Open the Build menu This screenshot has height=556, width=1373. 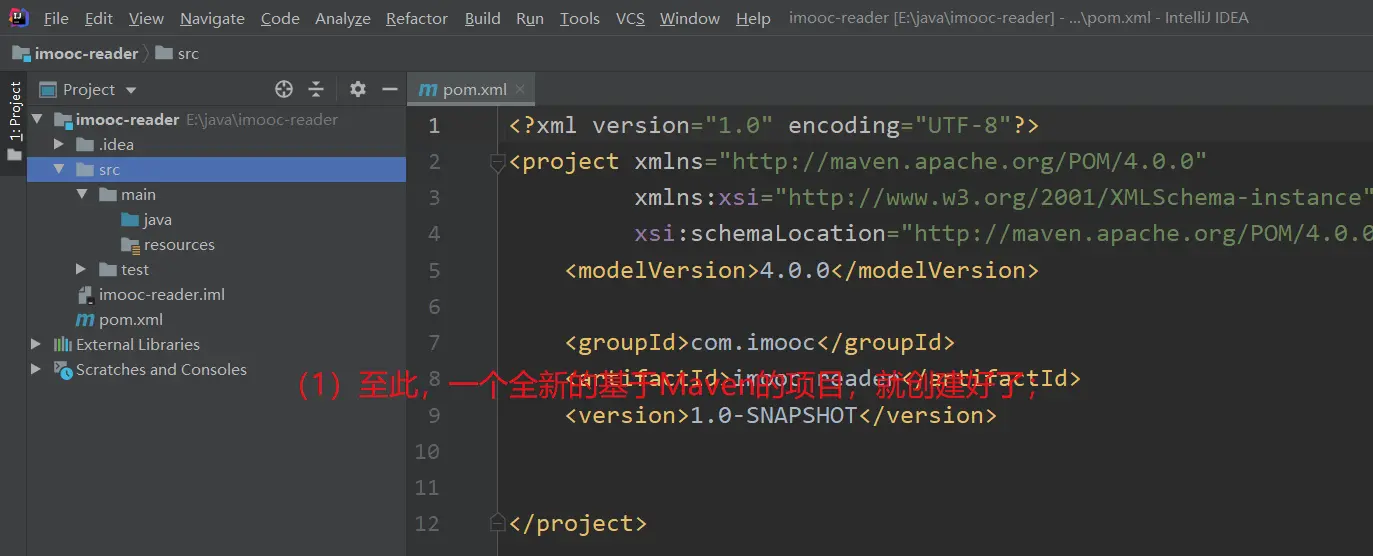coord(483,18)
